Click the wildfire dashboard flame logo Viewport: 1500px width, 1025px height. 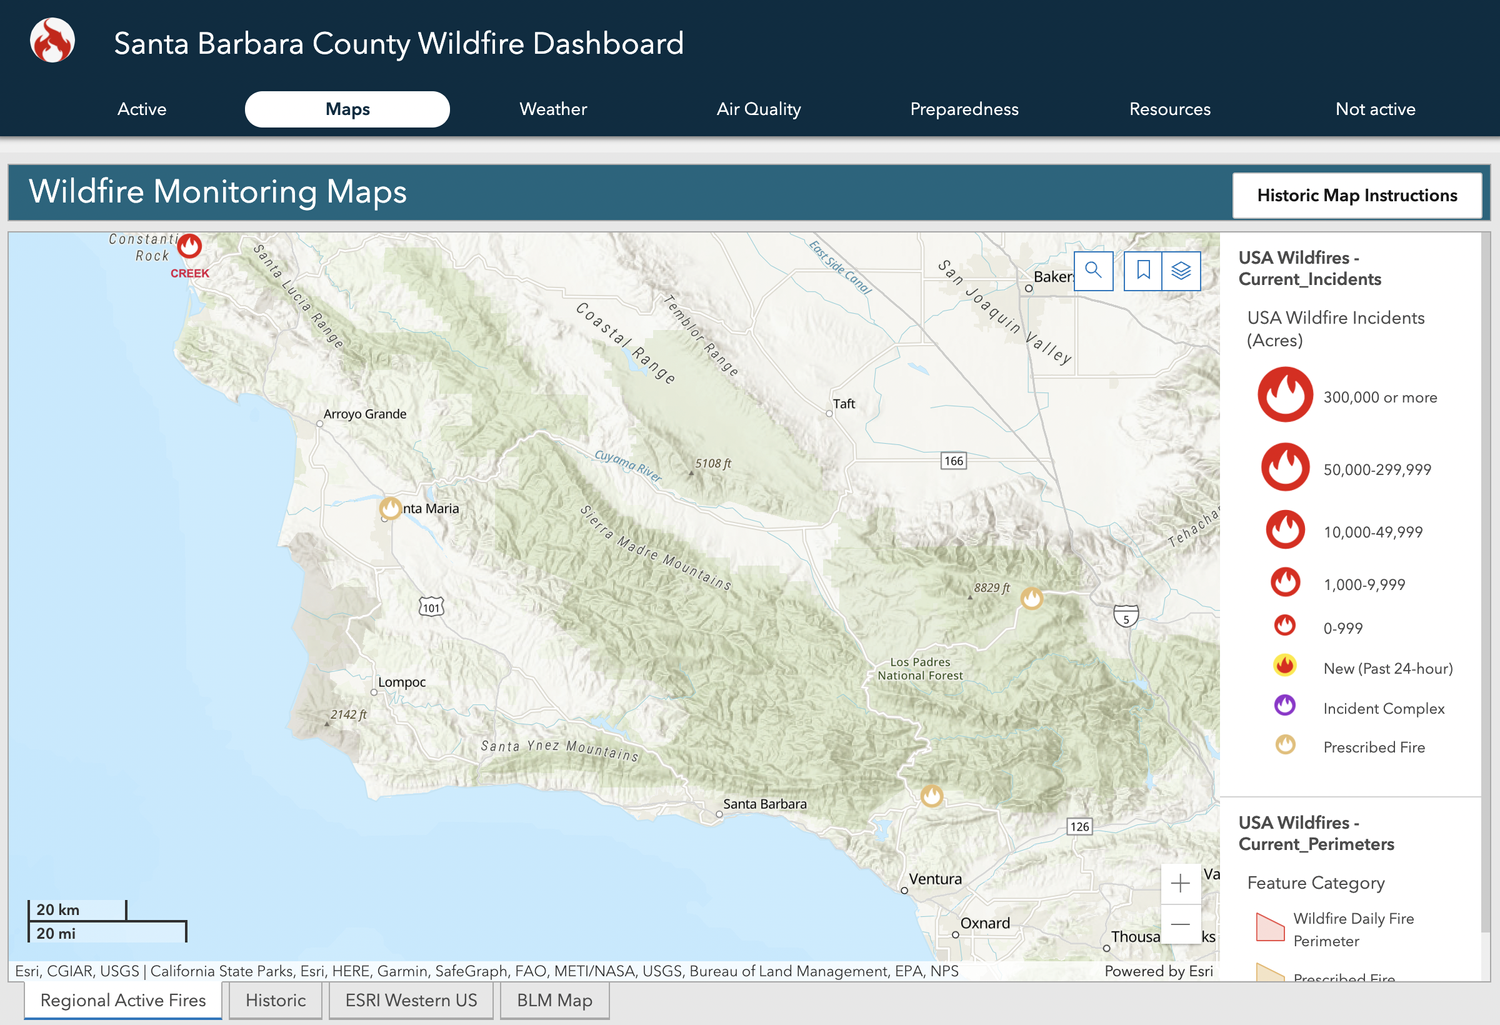click(x=52, y=40)
